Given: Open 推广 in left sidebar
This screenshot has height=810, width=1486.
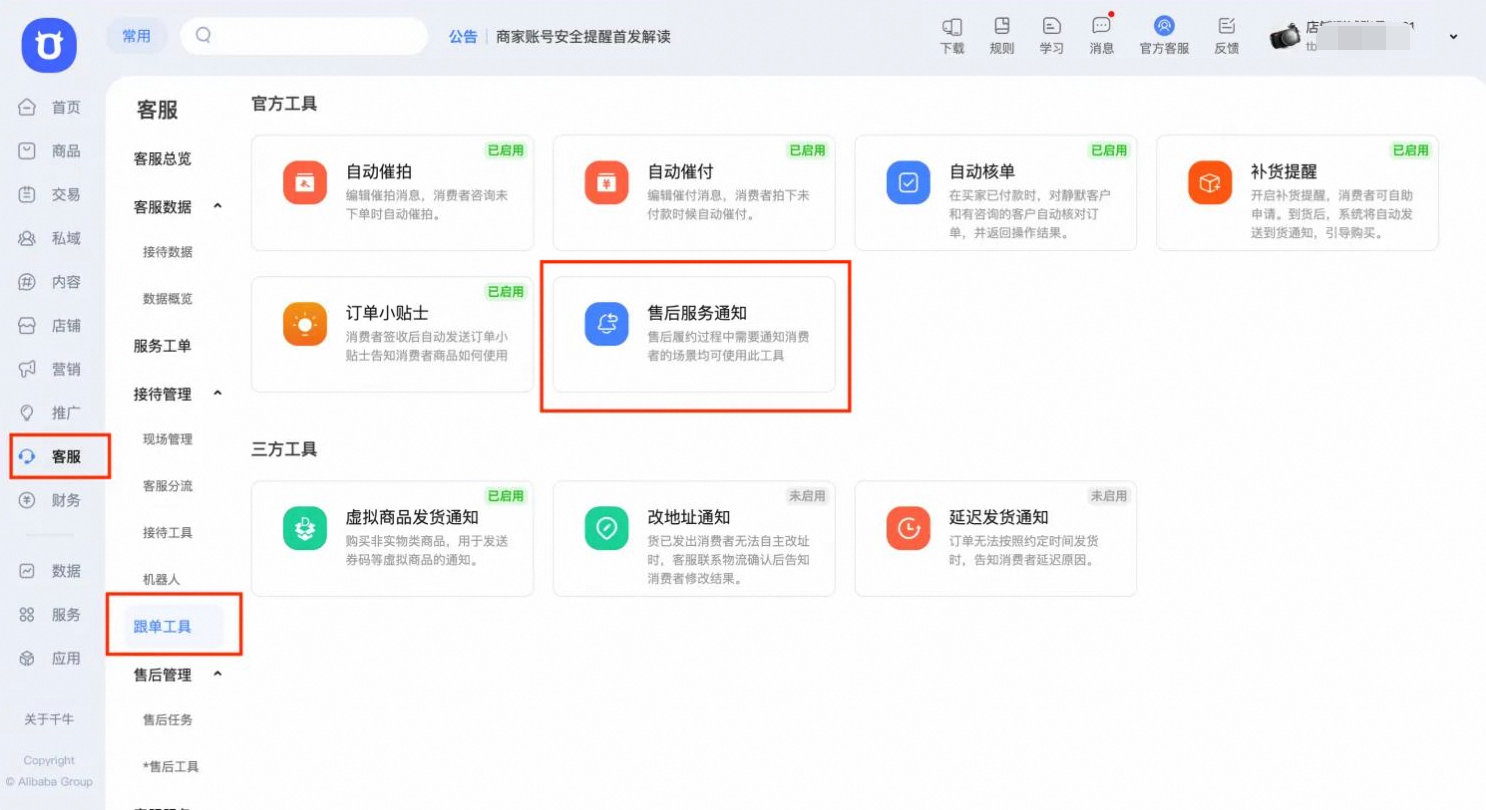Looking at the screenshot, I should (x=50, y=412).
